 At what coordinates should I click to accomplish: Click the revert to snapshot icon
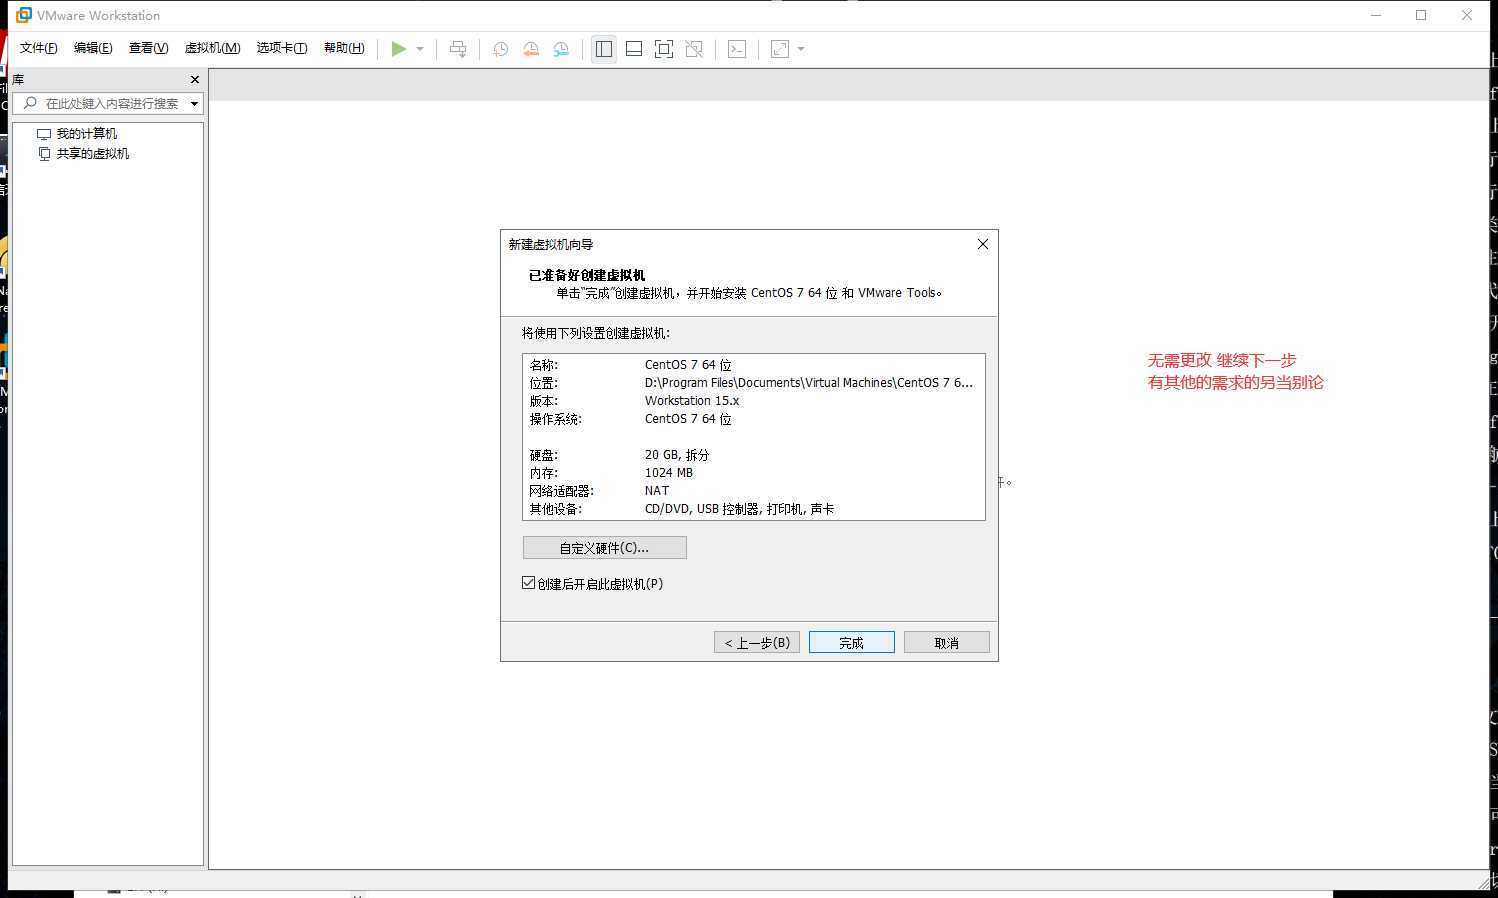coord(531,49)
